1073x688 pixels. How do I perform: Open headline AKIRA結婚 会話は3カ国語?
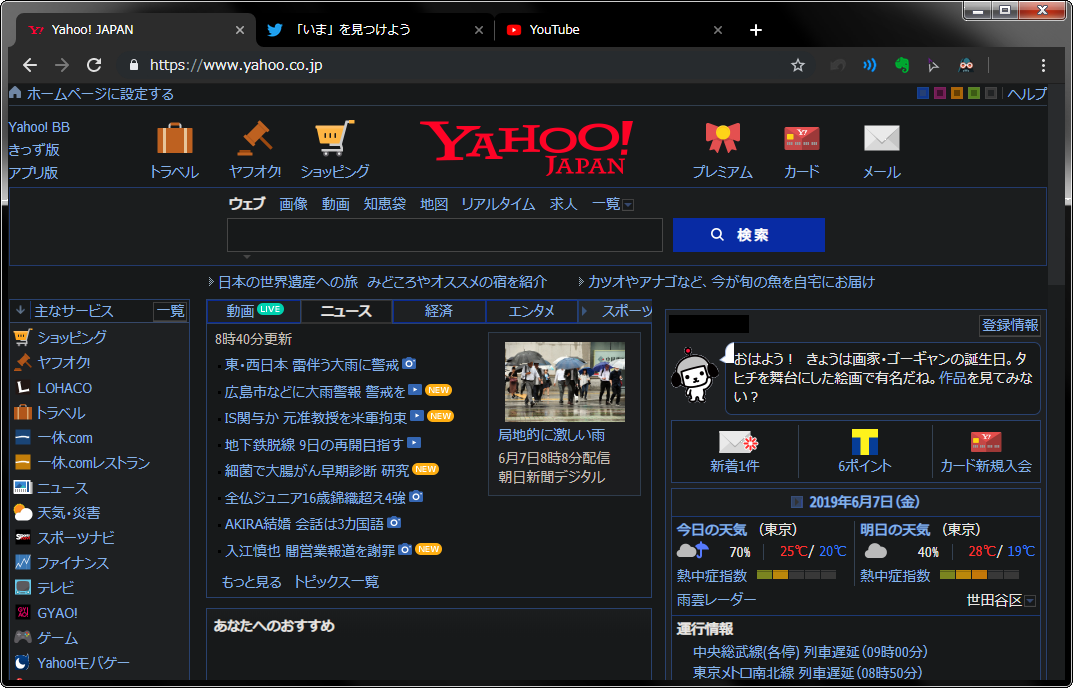[304, 524]
